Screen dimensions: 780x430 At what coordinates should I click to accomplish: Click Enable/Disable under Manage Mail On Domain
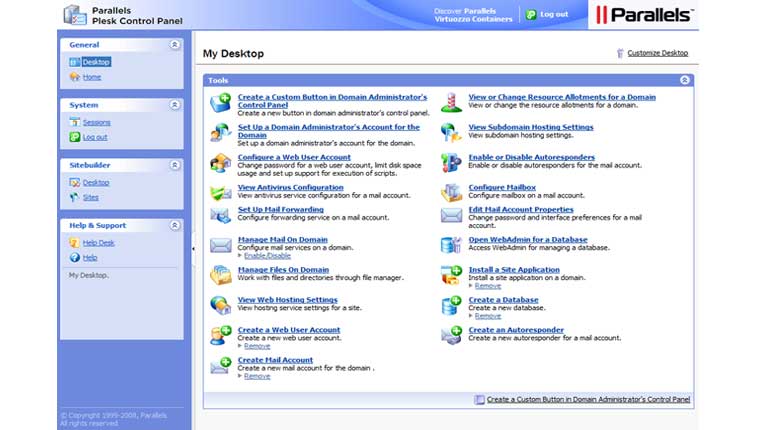click(x=267, y=255)
